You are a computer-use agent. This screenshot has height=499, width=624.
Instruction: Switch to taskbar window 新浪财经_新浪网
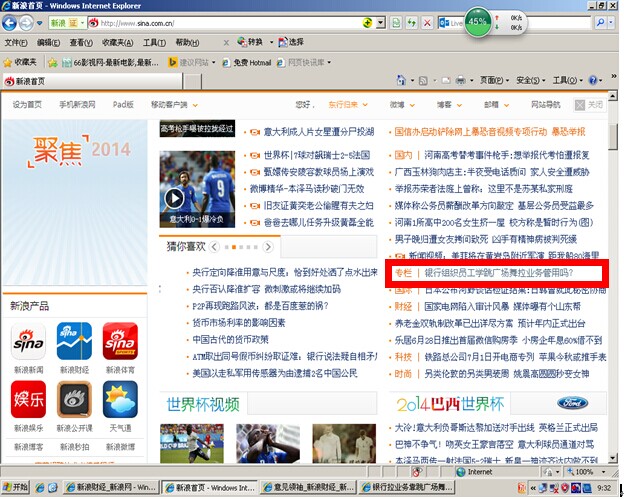111,487
